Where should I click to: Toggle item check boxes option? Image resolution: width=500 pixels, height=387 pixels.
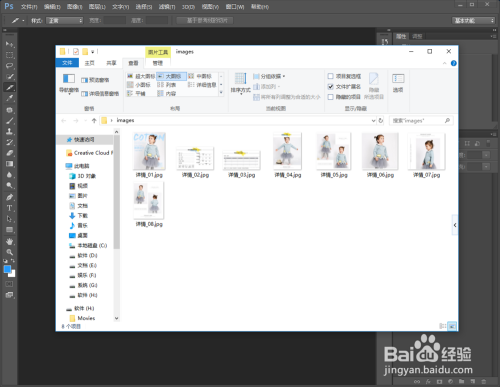point(344,76)
